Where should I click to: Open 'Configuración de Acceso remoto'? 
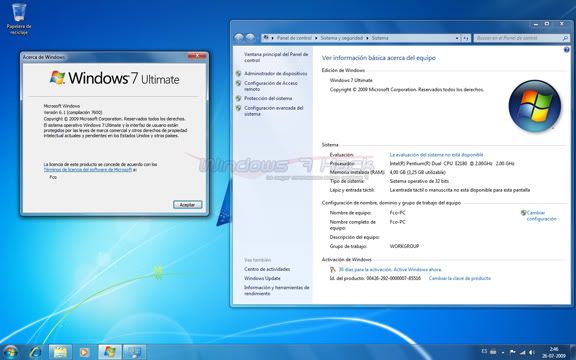pos(271,86)
